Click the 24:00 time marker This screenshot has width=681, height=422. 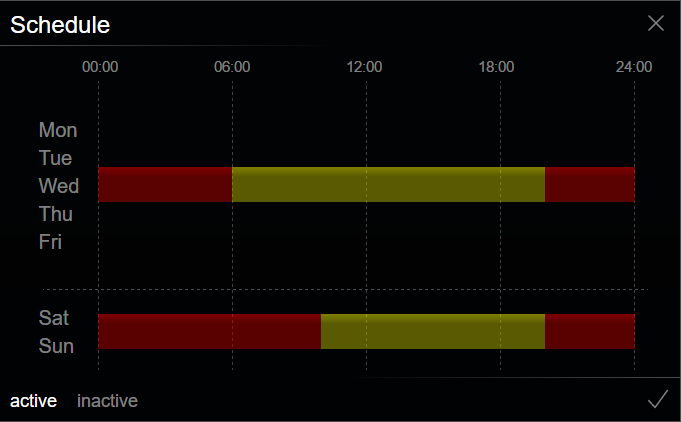(x=634, y=67)
